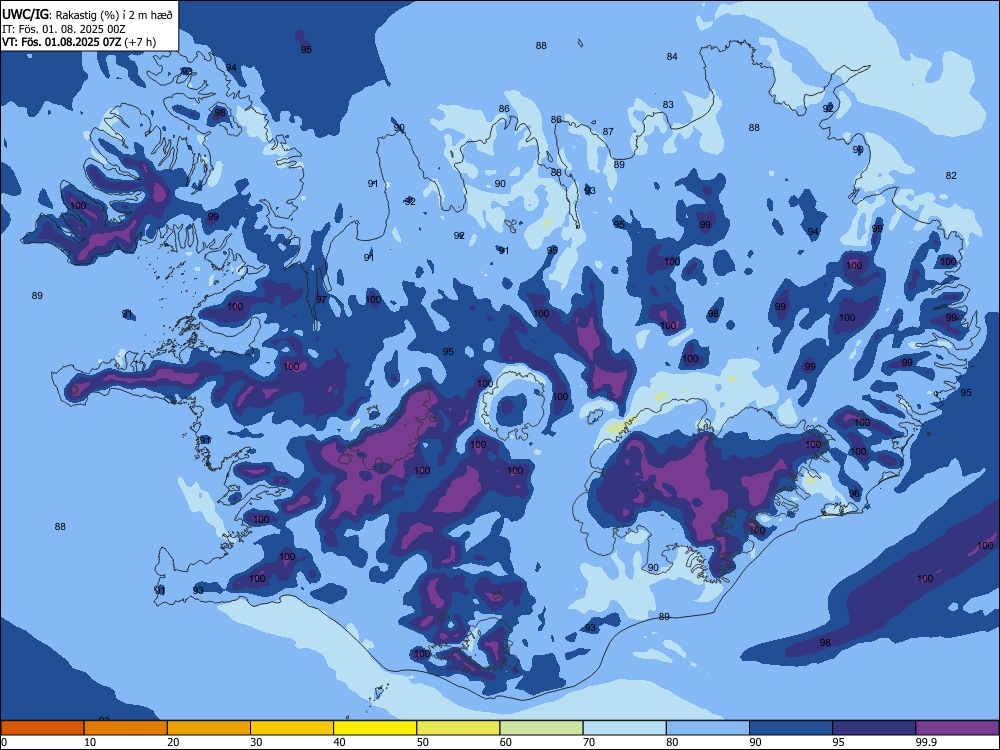Click the title 'Rakastig (%) í 2 m hæð'
This screenshot has width=1000, height=750.
tap(114, 15)
